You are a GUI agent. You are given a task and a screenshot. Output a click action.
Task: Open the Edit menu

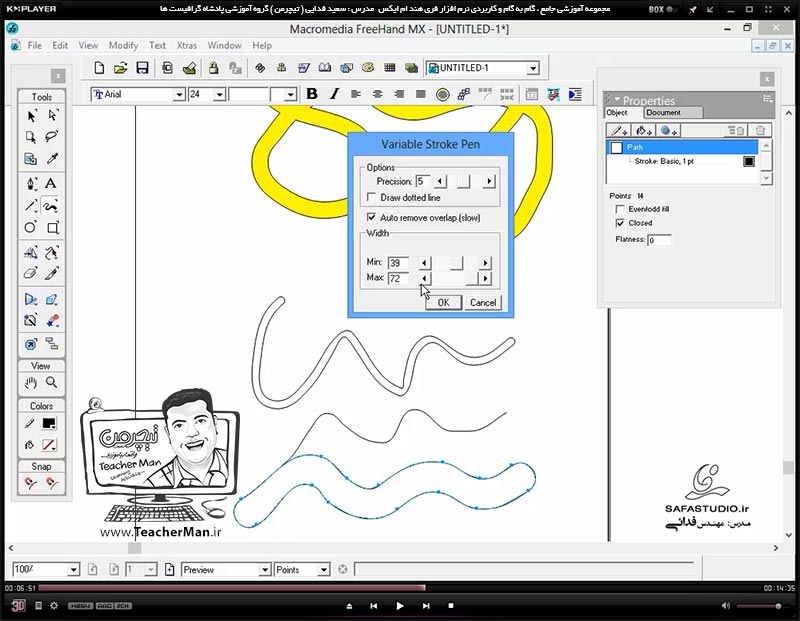tap(60, 45)
